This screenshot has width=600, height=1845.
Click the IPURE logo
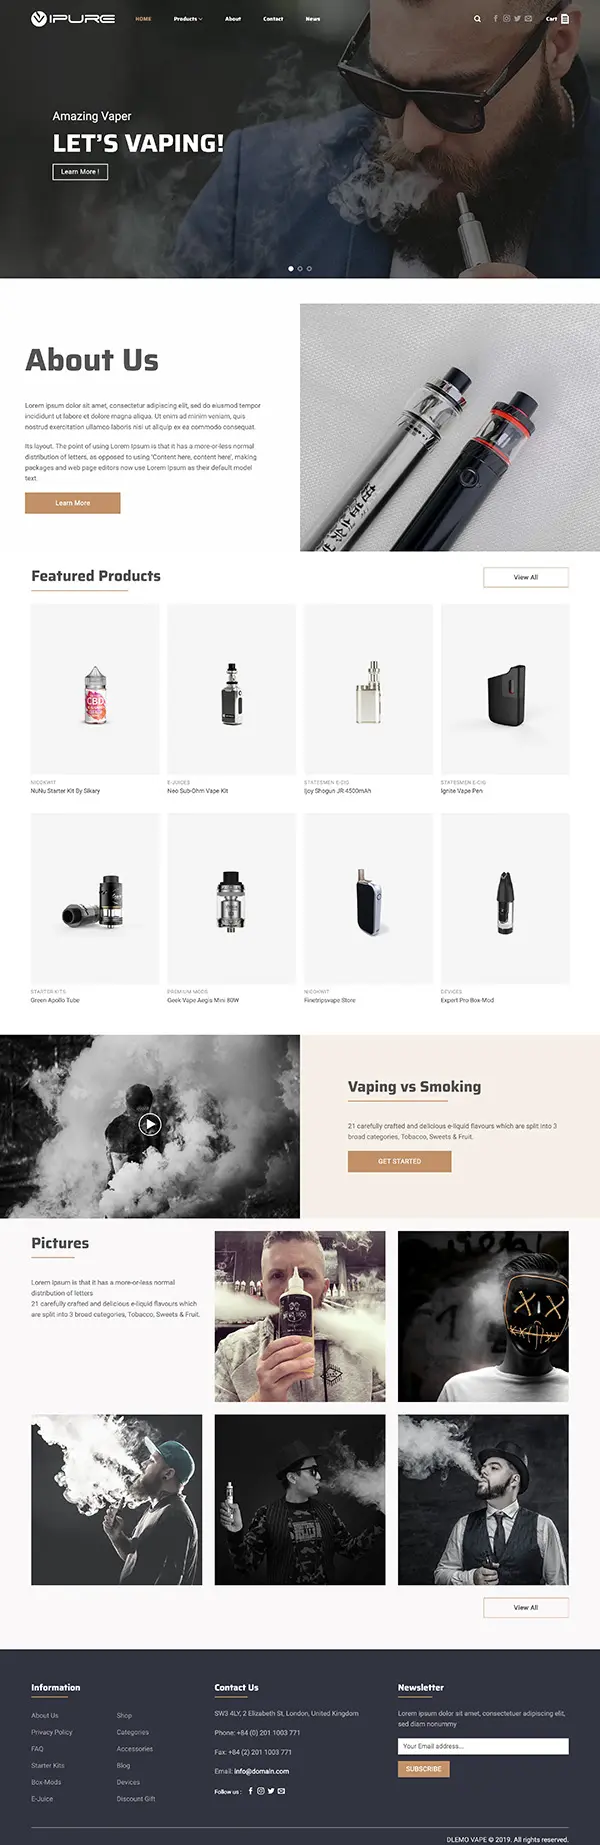pos(73,18)
